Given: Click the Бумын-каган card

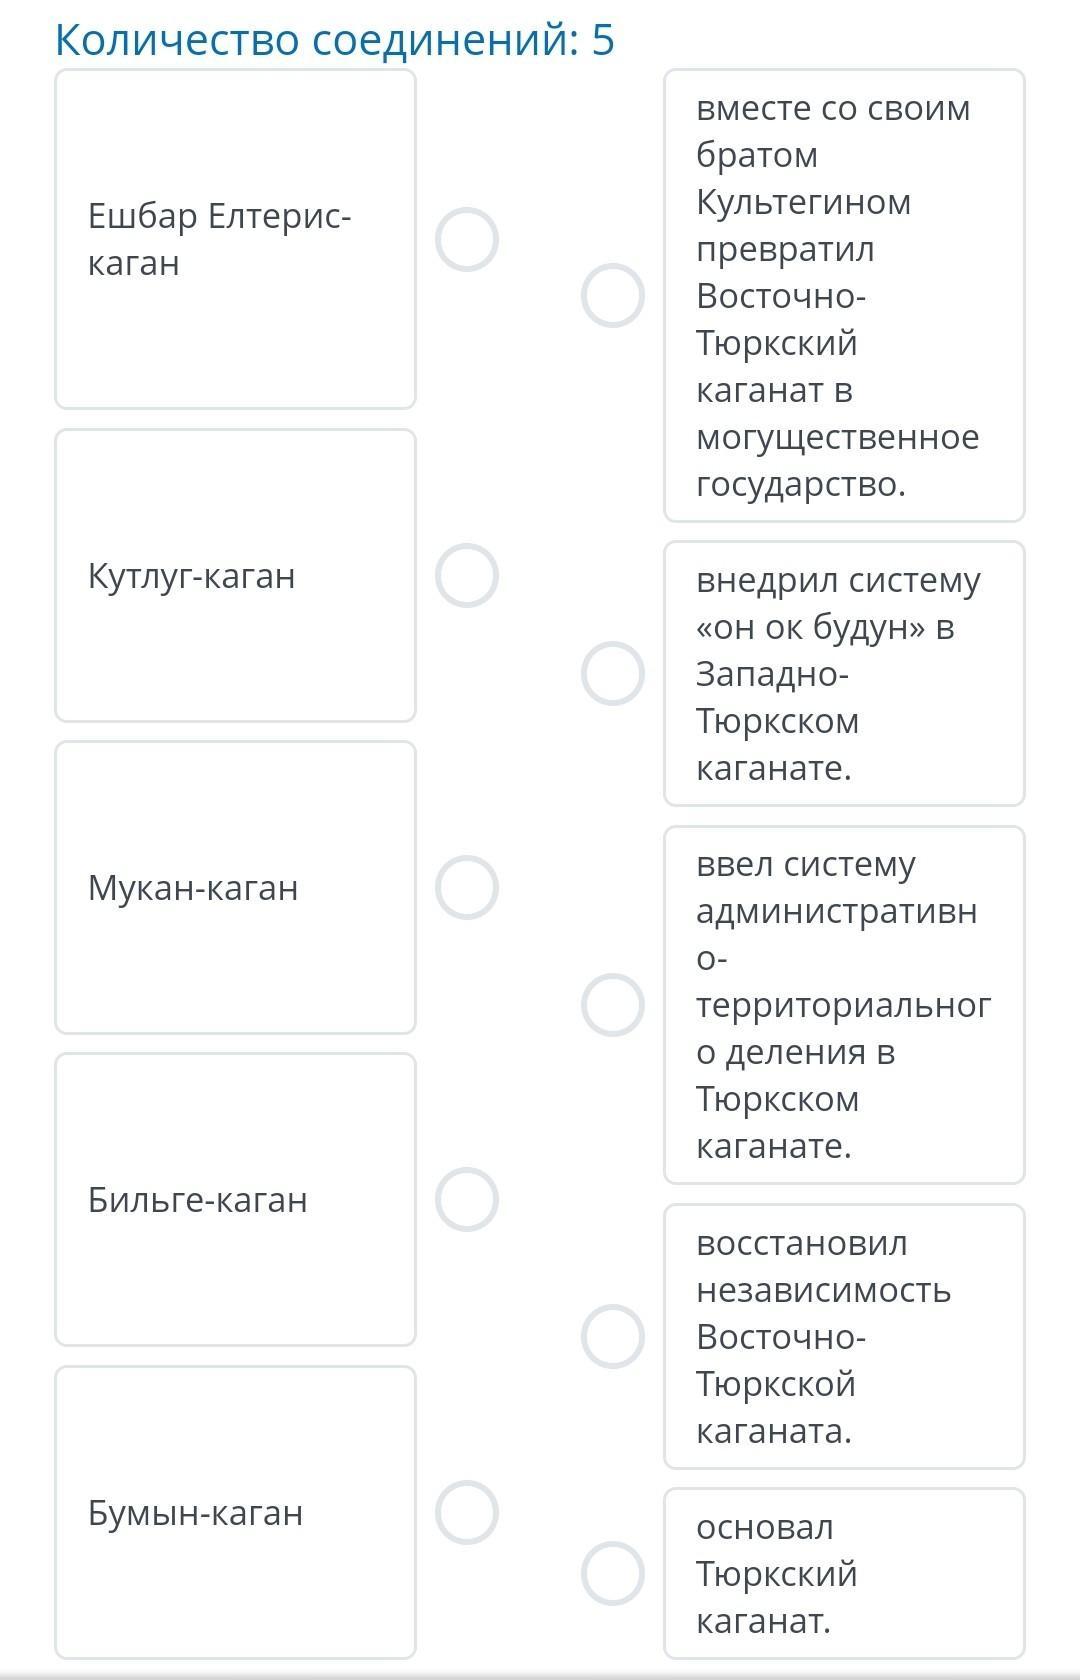Looking at the screenshot, I should click(x=235, y=1512).
